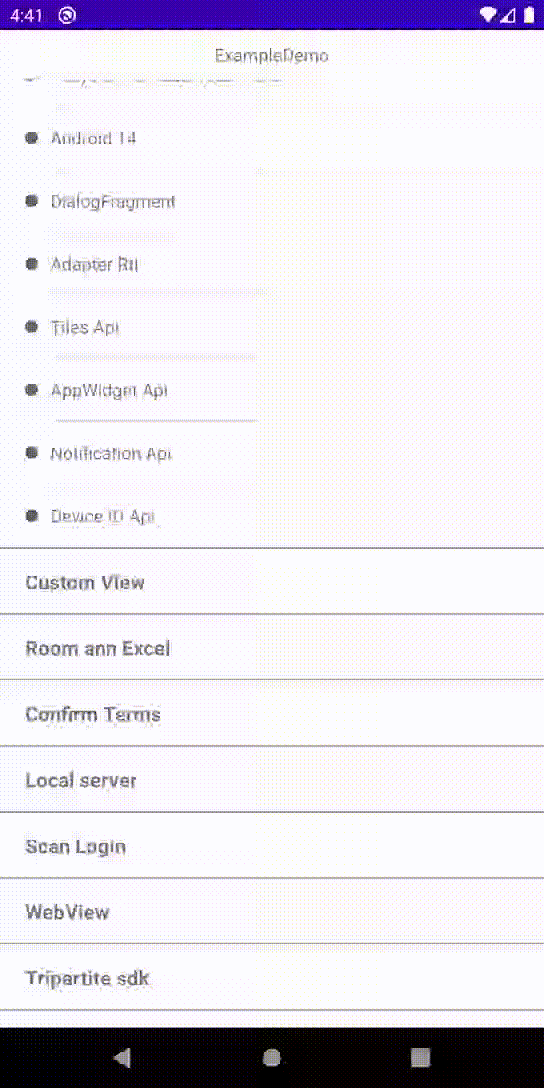Open the Android 14 item

[x=93, y=138]
